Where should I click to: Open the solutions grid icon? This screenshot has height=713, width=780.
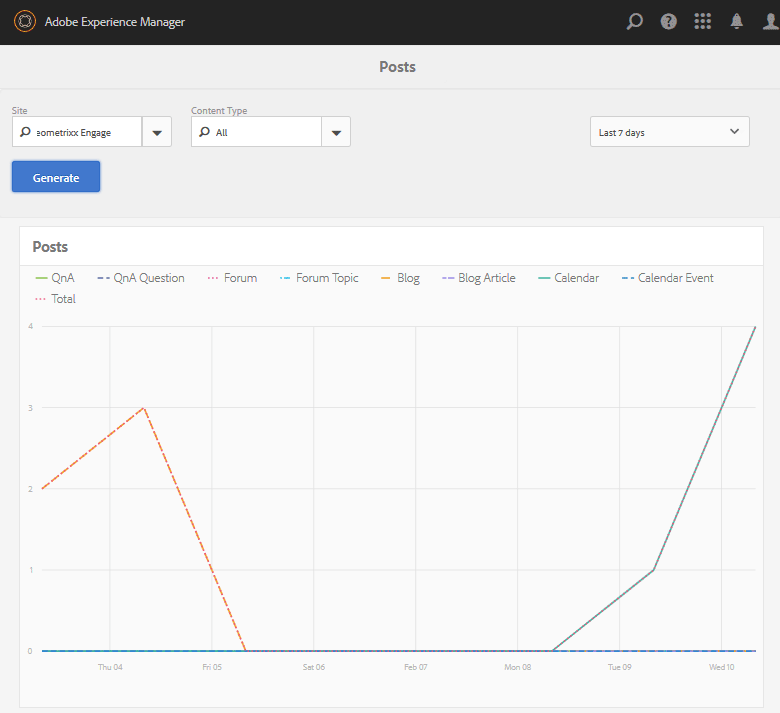[702, 21]
